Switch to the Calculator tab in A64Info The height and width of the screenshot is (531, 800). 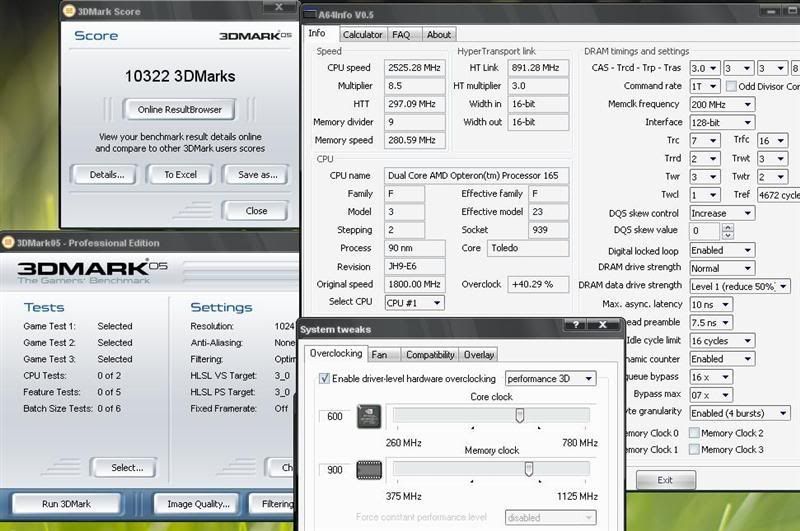(x=362, y=35)
